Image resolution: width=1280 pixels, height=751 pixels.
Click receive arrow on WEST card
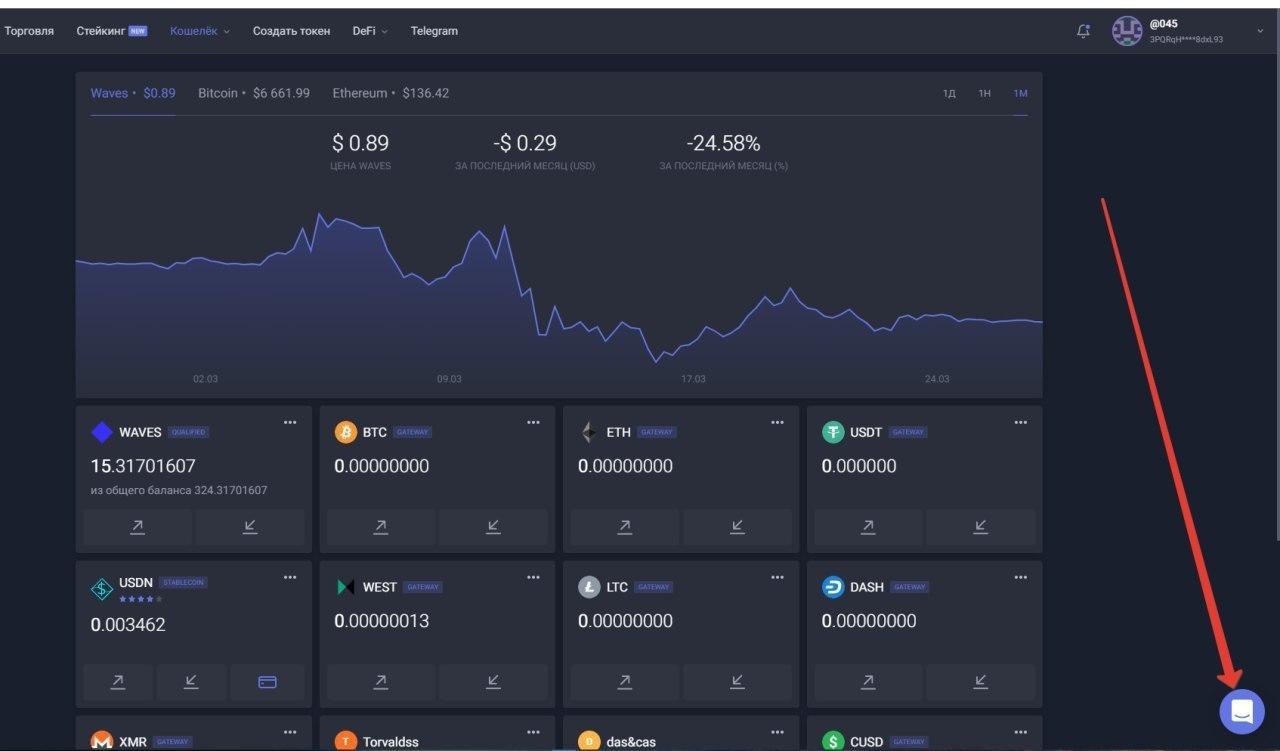pyautogui.click(x=493, y=682)
